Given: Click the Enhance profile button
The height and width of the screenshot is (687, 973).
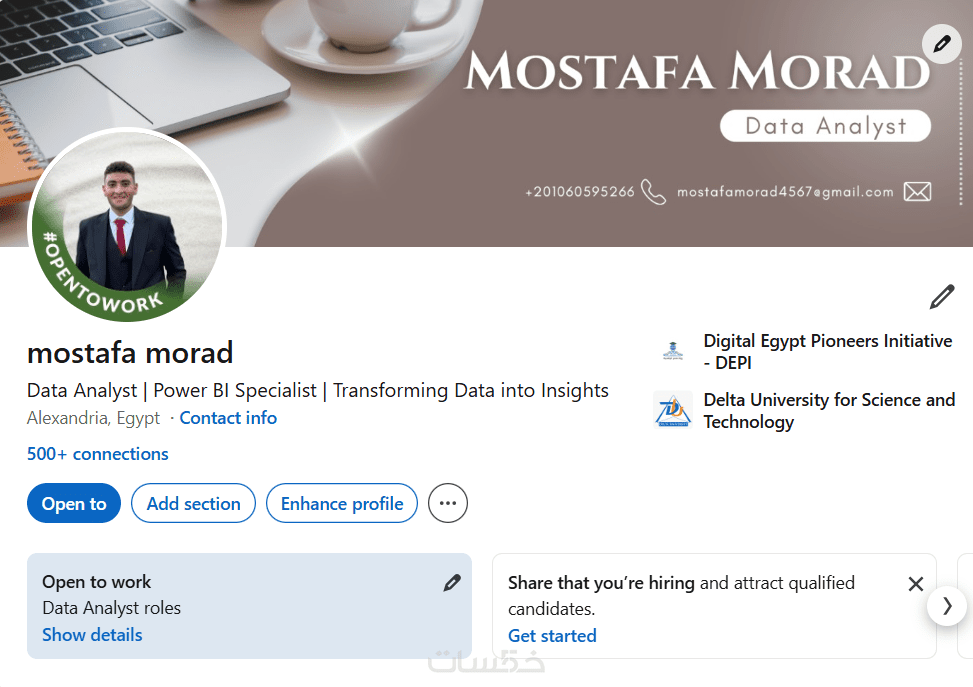Looking at the screenshot, I should coord(342,503).
